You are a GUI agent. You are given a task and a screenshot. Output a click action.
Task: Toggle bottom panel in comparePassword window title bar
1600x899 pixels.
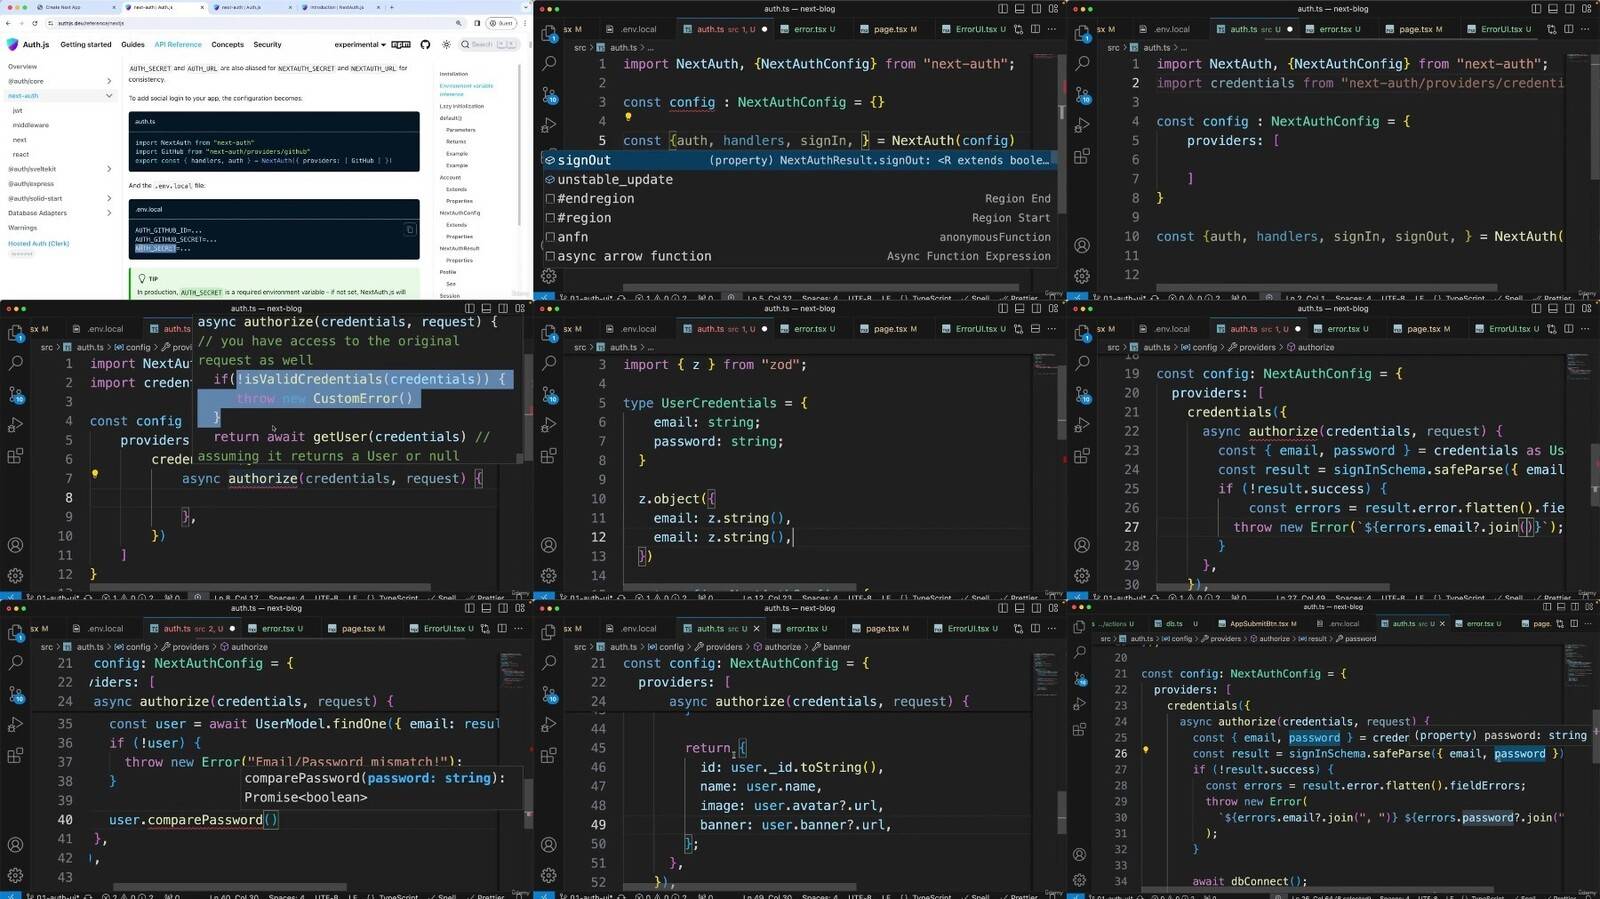(487, 608)
